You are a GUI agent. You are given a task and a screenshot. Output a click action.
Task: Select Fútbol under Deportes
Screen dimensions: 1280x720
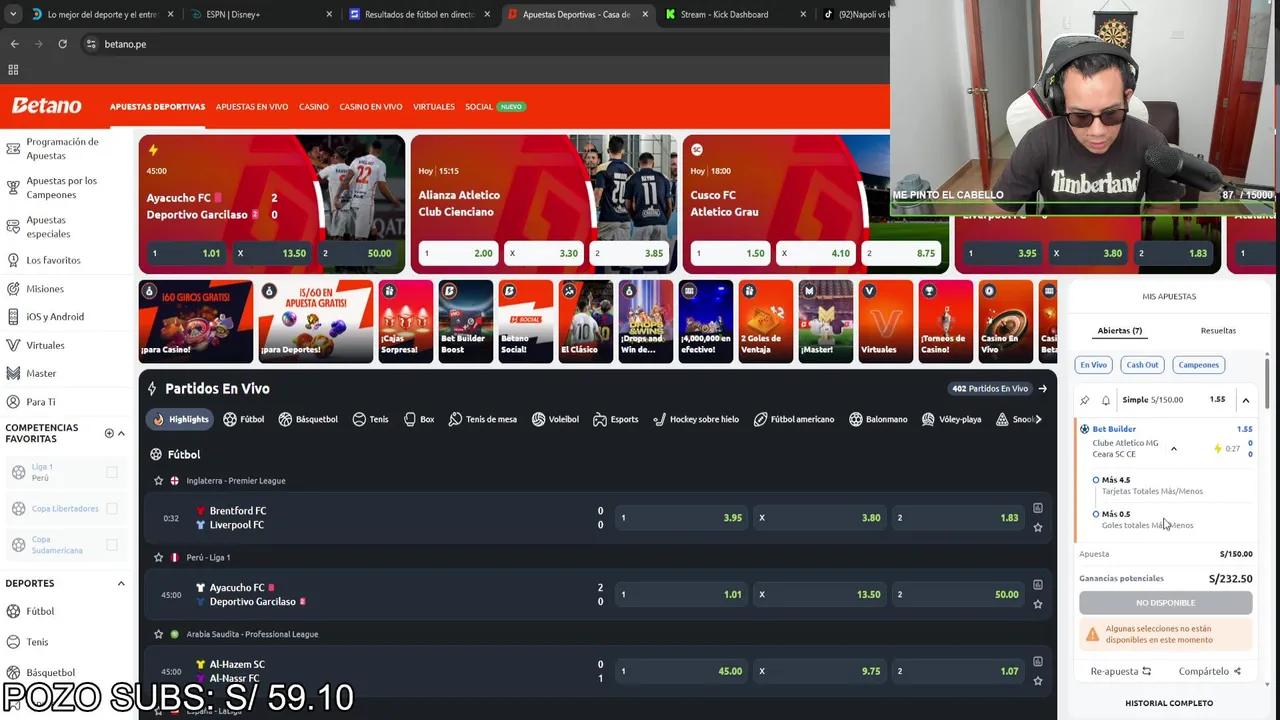(x=40, y=611)
